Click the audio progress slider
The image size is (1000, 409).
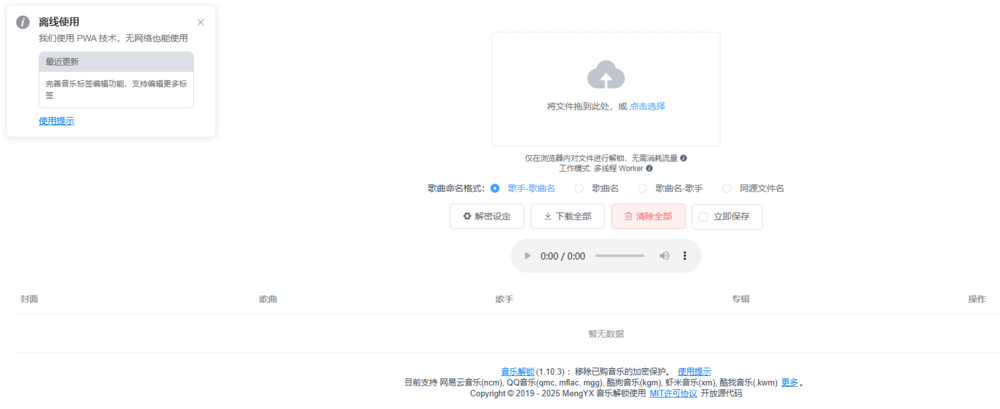[619, 256]
